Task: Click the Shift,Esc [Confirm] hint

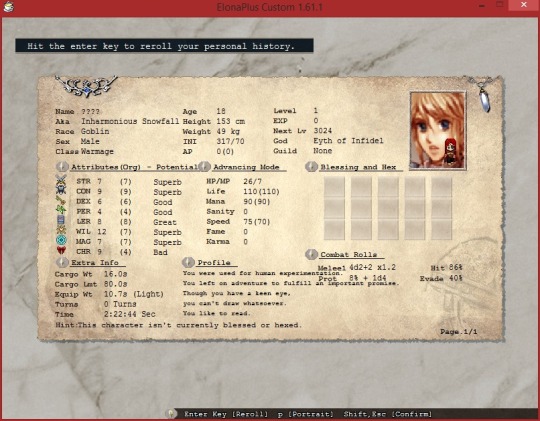Action: [387, 414]
